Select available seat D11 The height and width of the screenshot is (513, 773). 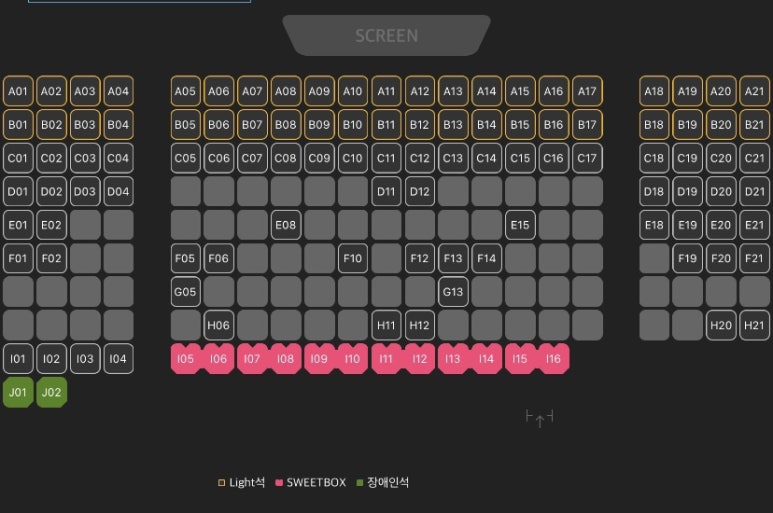[386, 192]
